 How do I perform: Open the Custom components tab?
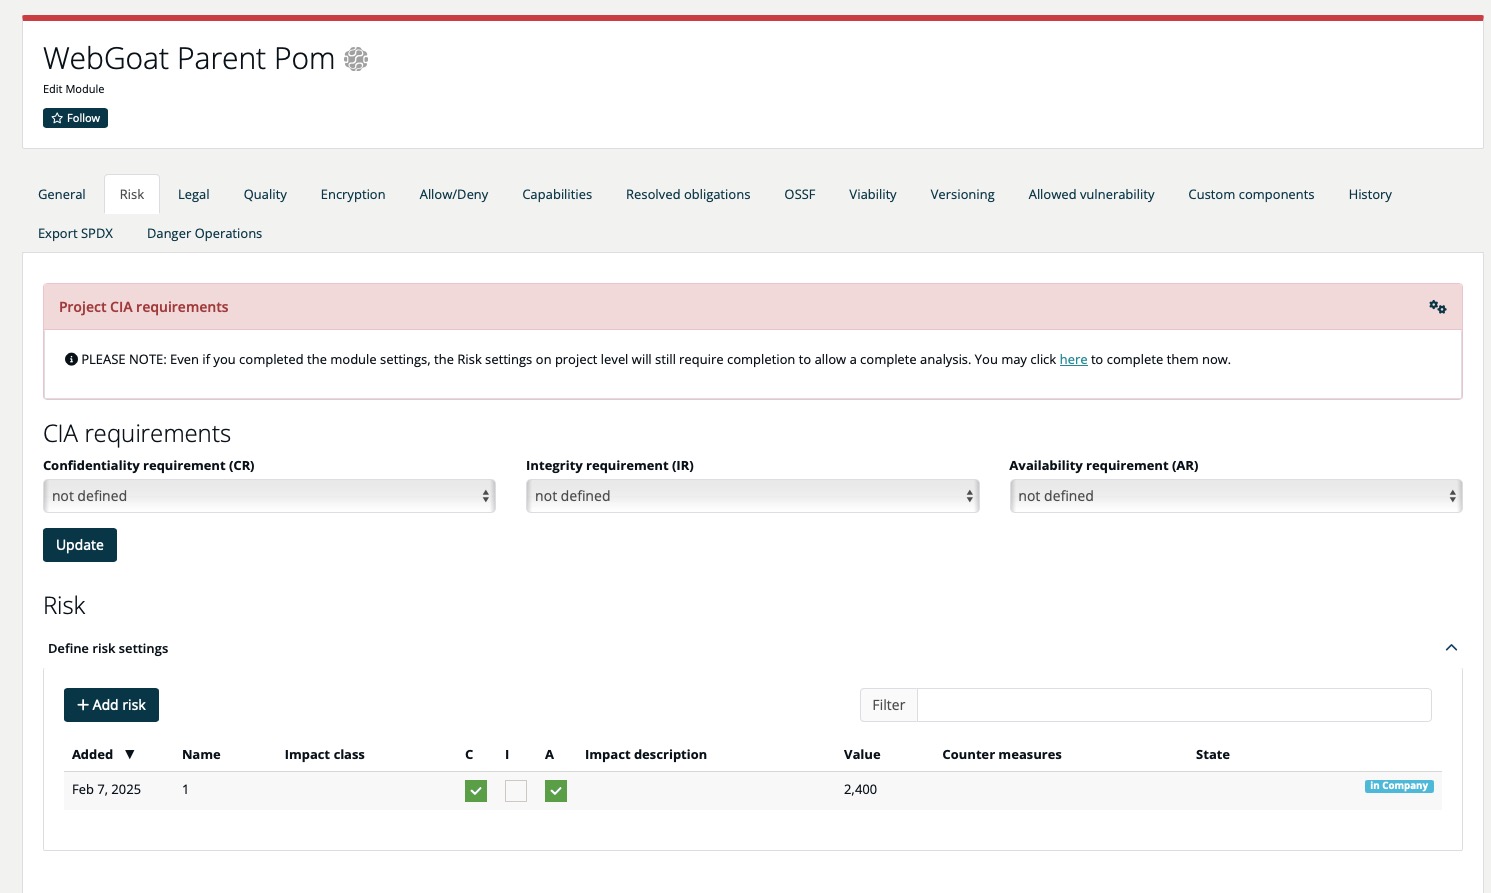[x=1251, y=194]
